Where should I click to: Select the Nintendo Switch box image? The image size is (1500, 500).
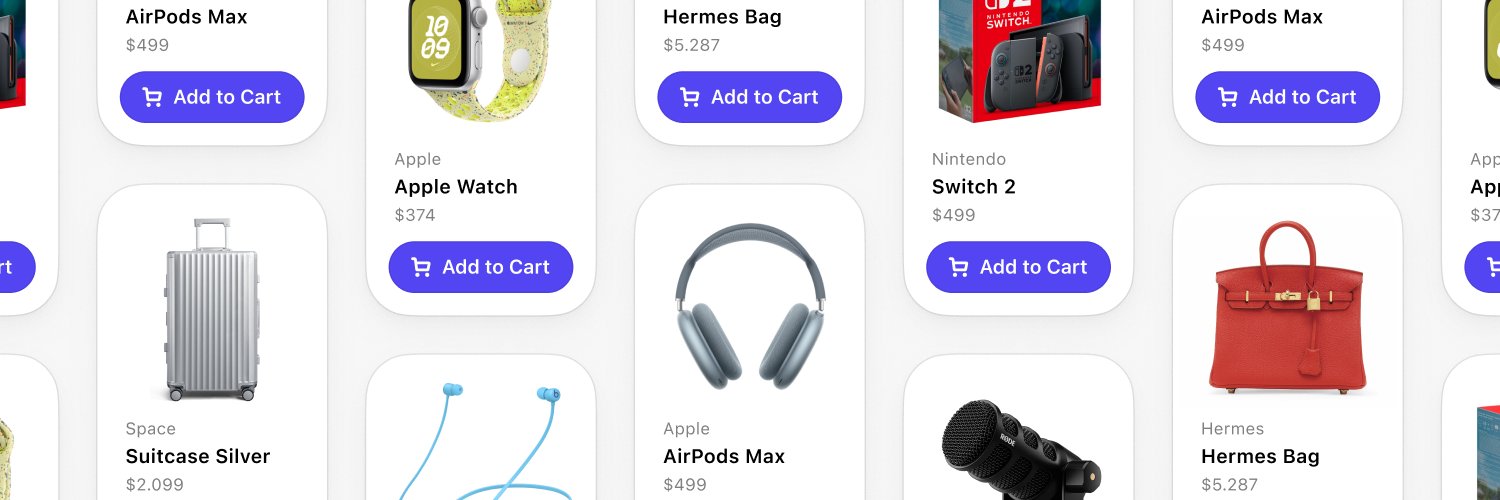click(1019, 58)
